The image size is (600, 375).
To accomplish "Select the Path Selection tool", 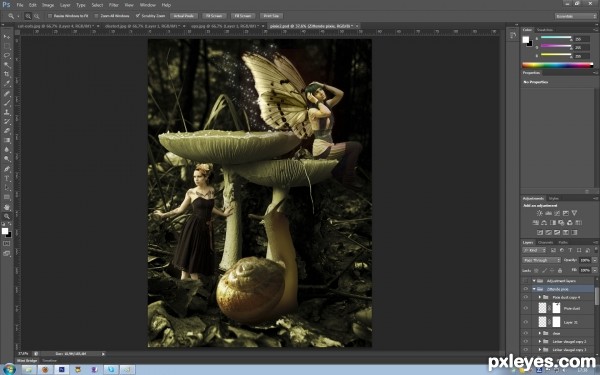I will click(7, 188).
